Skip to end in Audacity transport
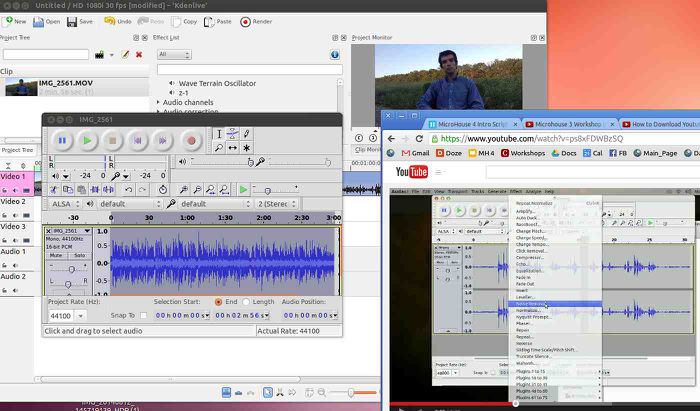The height and width of the screenshot is (411, 700). (162, 141)
